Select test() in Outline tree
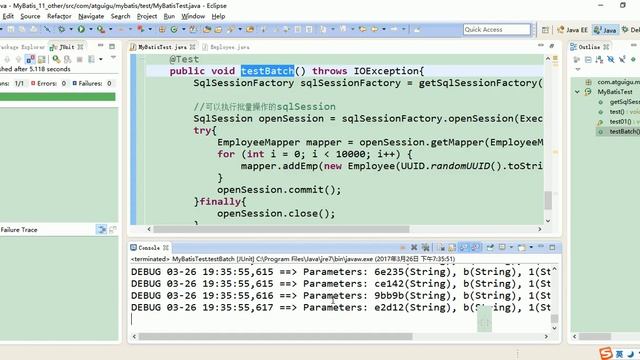Screen dimensions: 640x360 618,111
